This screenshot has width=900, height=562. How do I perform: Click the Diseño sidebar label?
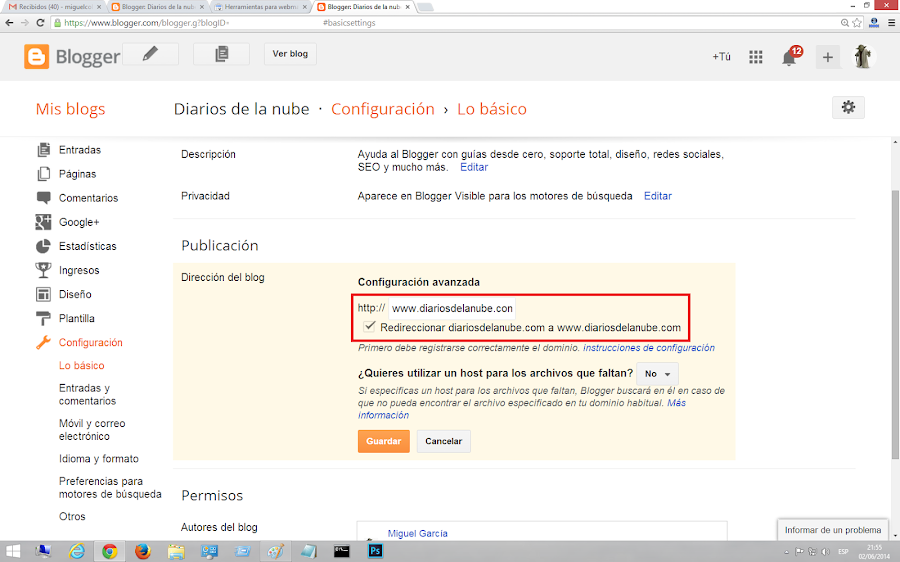[x=75, y=294]
